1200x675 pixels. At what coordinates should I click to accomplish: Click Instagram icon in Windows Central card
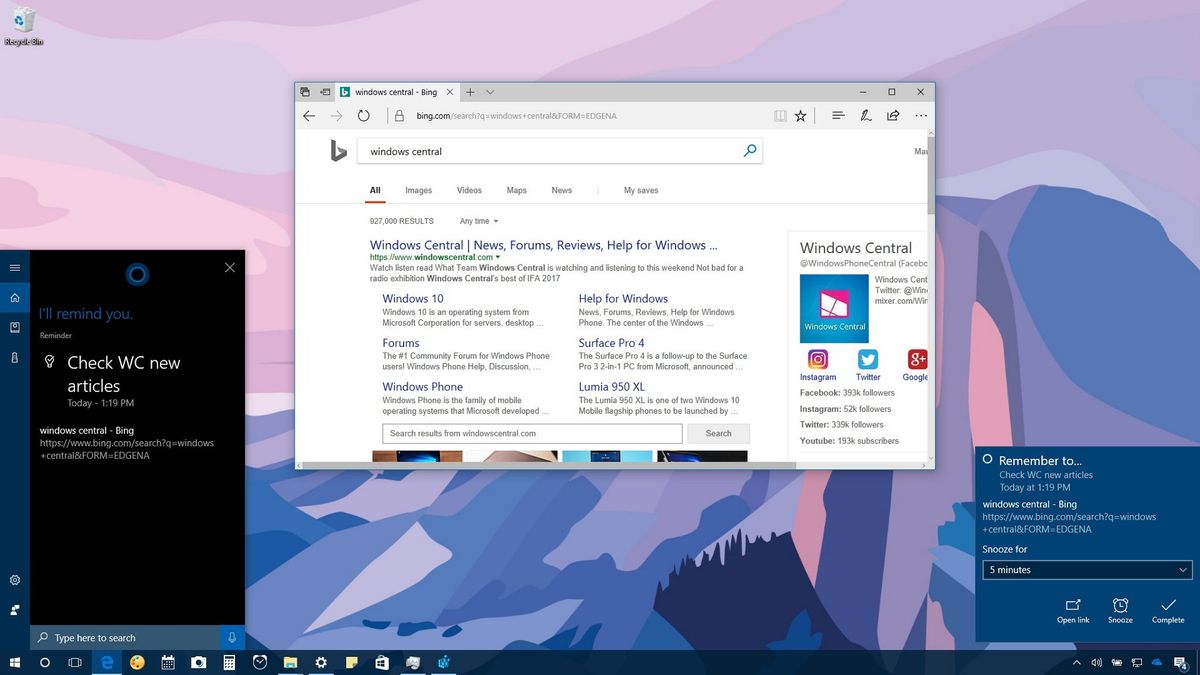click(x=818, y=359)
